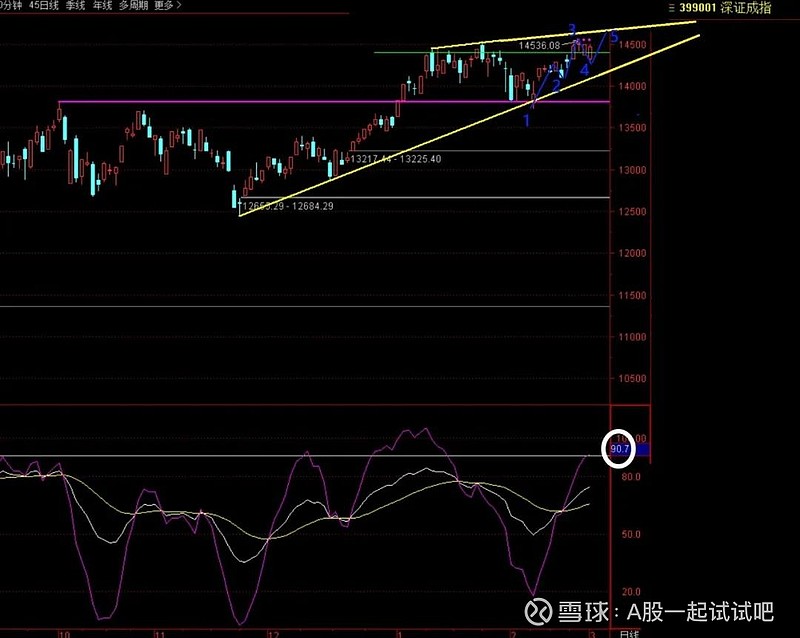Viewport: 800px width, 638px height.
Task: Click the 50.0 indicator axis label
Action: [x=631, y=534]
